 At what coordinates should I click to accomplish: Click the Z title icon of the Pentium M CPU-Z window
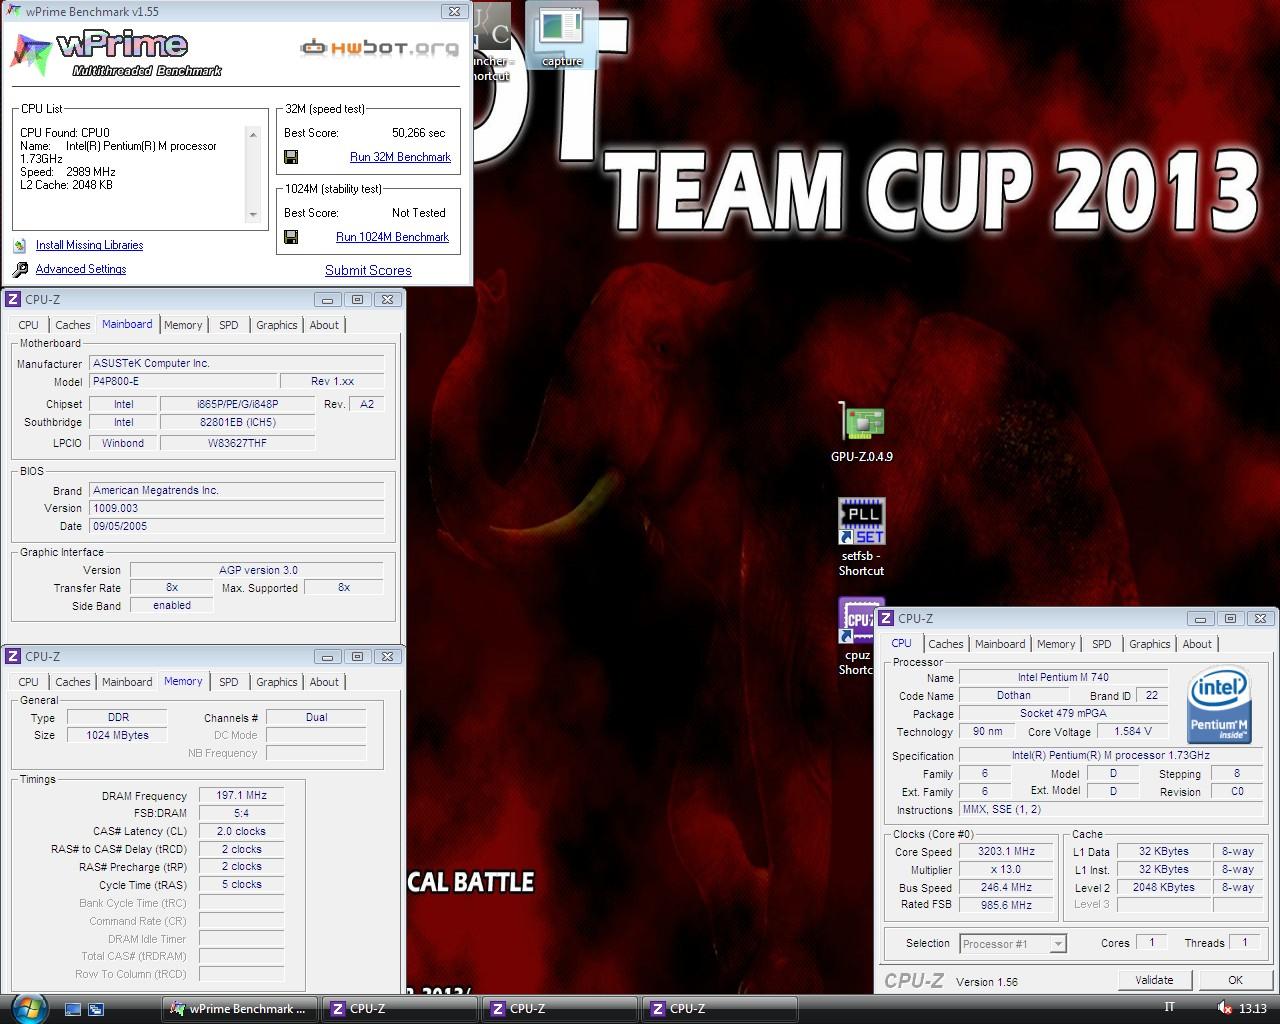pyautogui.click(x=886, y=618)
